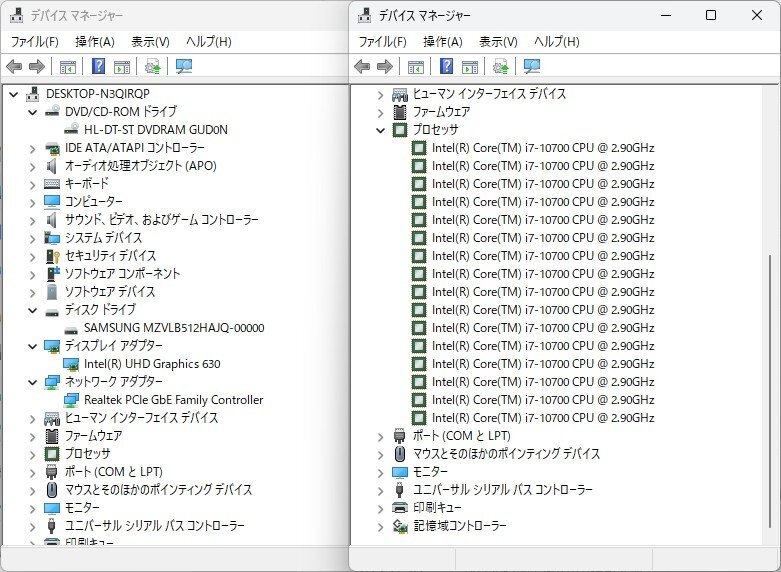This screenshot has width=781, height=572.
Task: Open 操作(A) menu in left window
Action: coord(95,41)
